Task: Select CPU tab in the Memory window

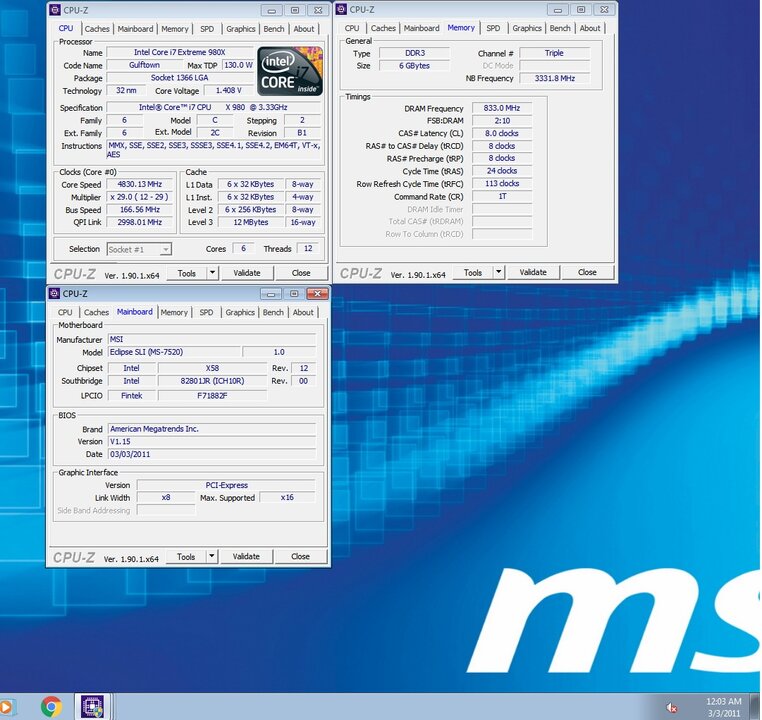Action: click(x=352, y=28)
